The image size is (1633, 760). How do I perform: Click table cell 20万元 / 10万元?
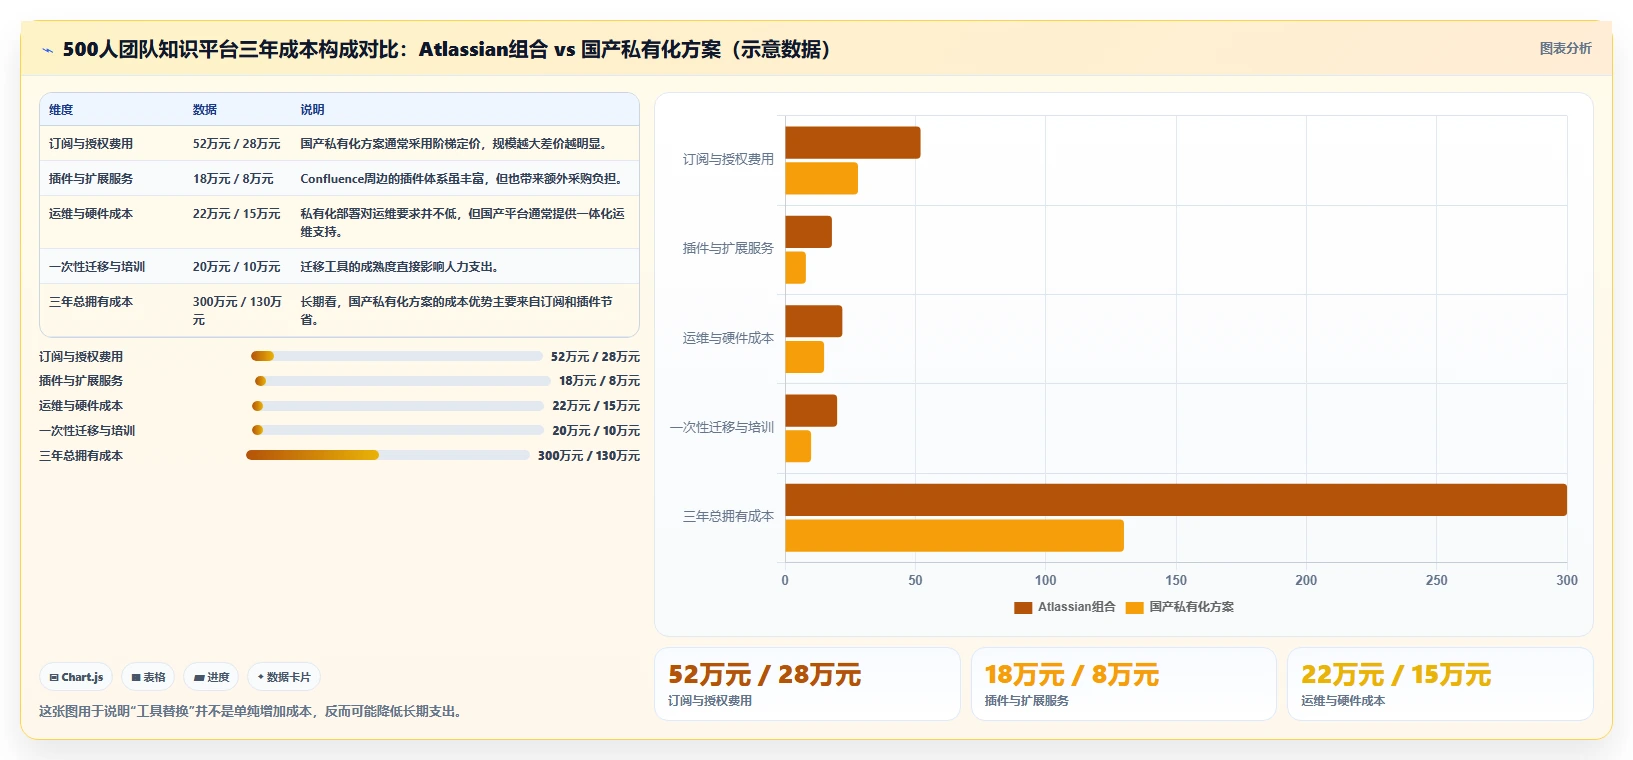click(236, 267)
